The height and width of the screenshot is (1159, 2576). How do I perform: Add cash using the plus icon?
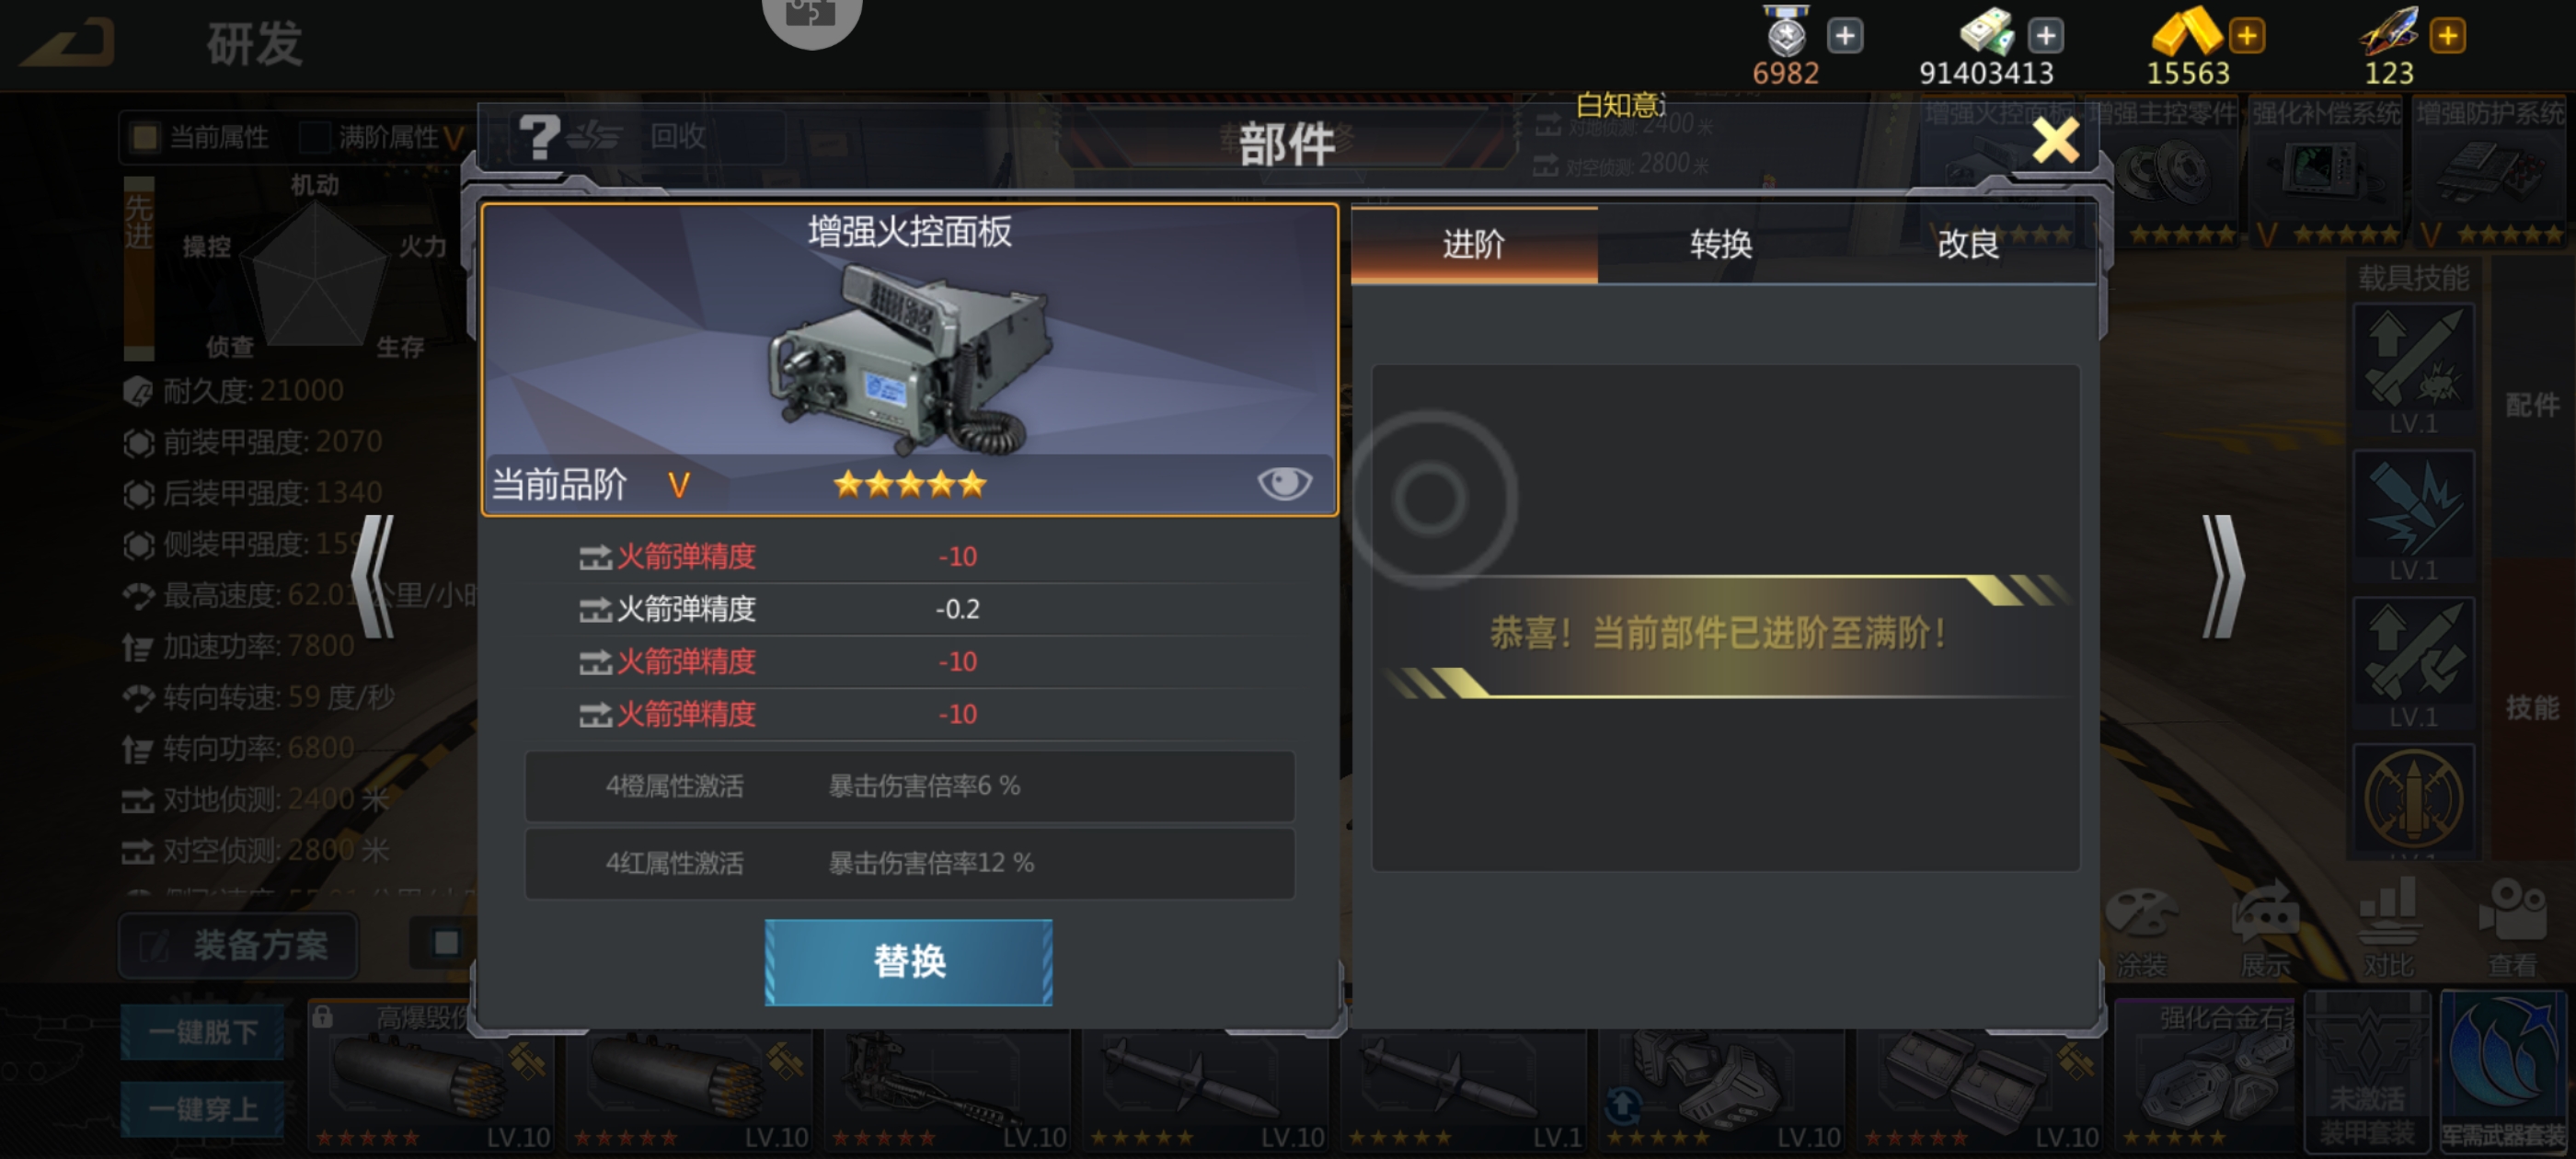2045,36
